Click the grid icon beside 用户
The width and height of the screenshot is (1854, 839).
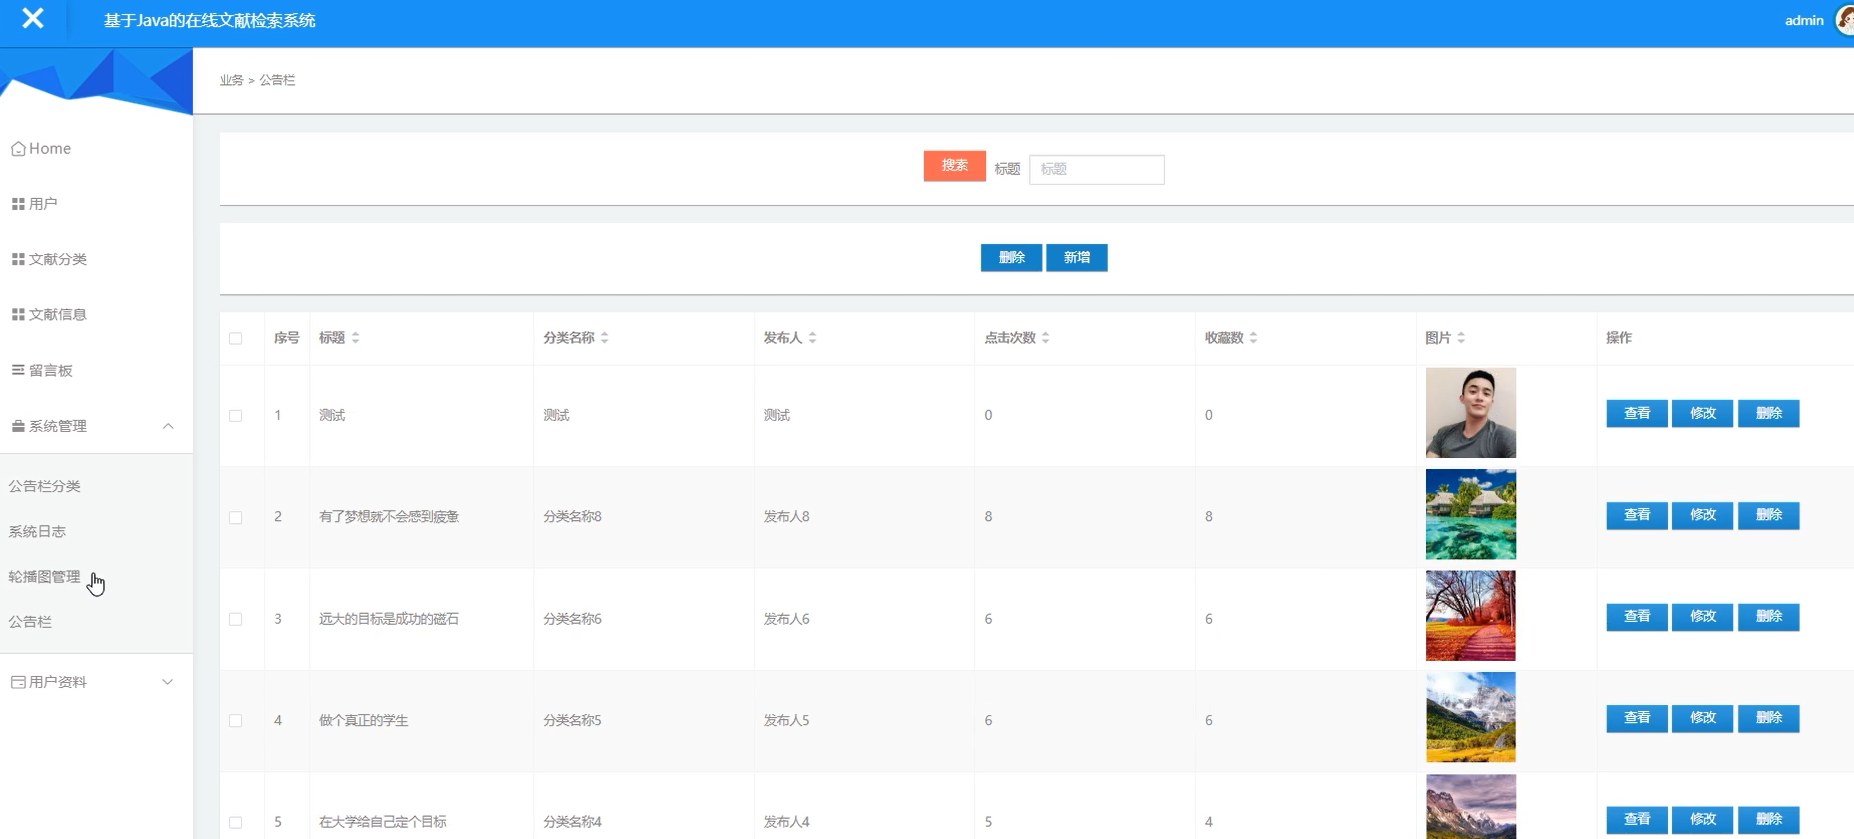(x=18, y=204)
